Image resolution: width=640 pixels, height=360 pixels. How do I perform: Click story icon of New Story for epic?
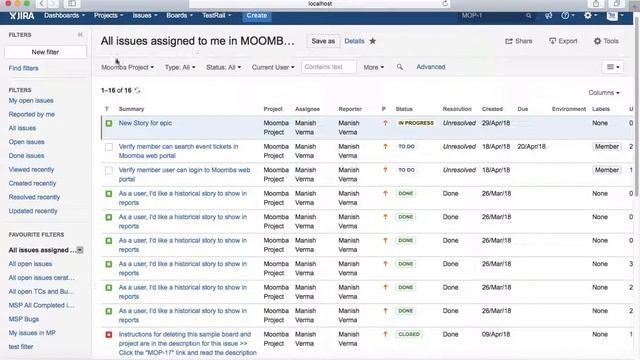click(x=109, y=123)
